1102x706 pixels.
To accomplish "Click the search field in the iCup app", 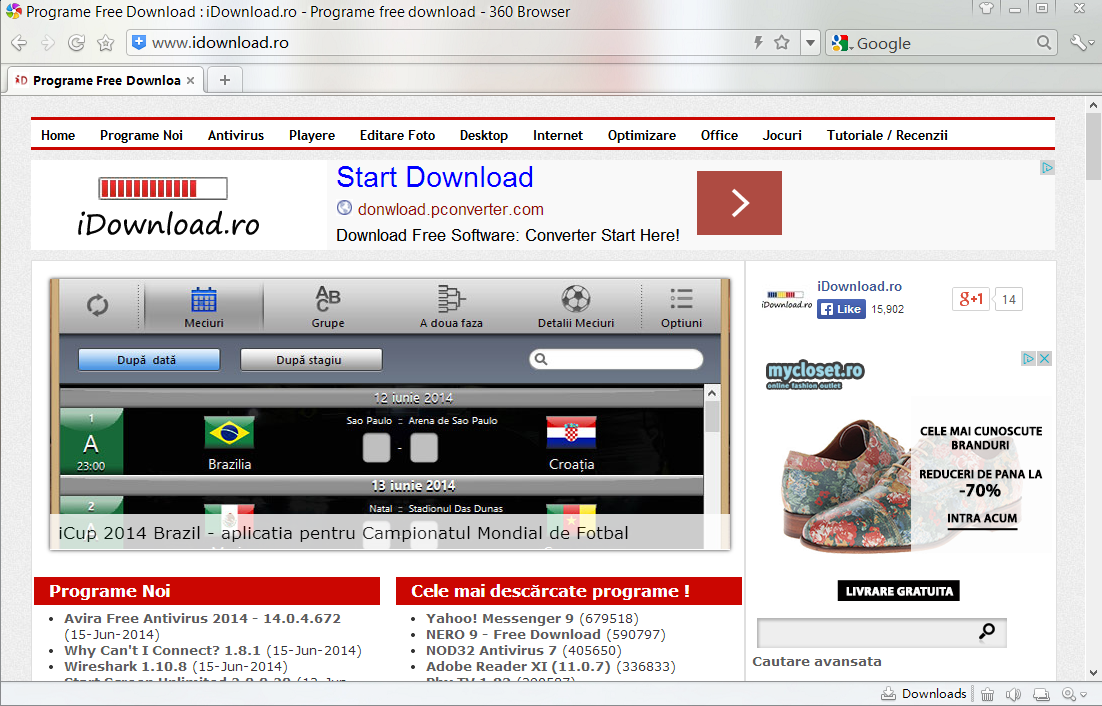I will point(616,359).
